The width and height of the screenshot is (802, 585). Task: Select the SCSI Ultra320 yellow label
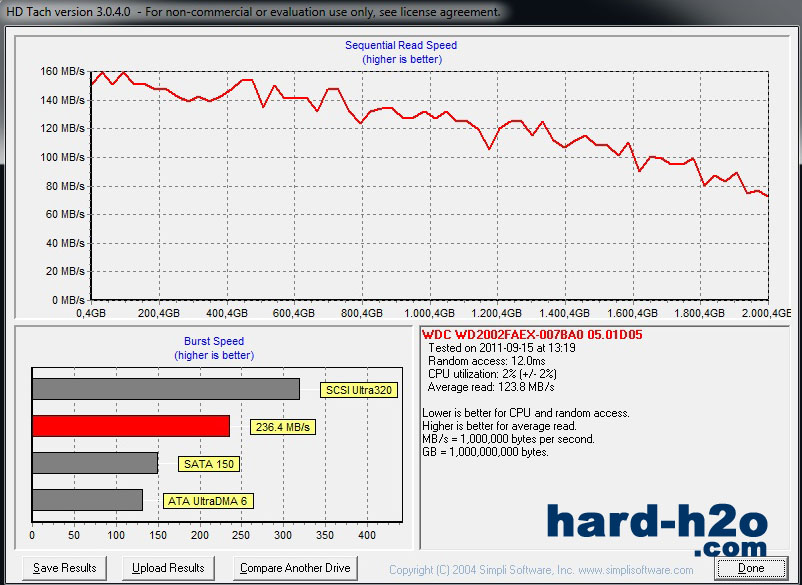point(357,390)
